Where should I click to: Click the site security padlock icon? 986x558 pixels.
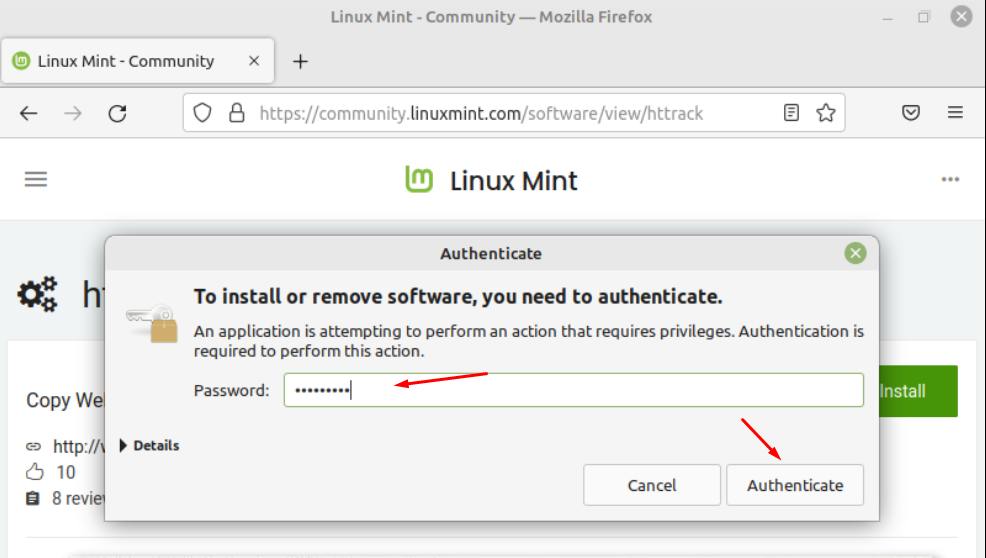pos(236,113)
